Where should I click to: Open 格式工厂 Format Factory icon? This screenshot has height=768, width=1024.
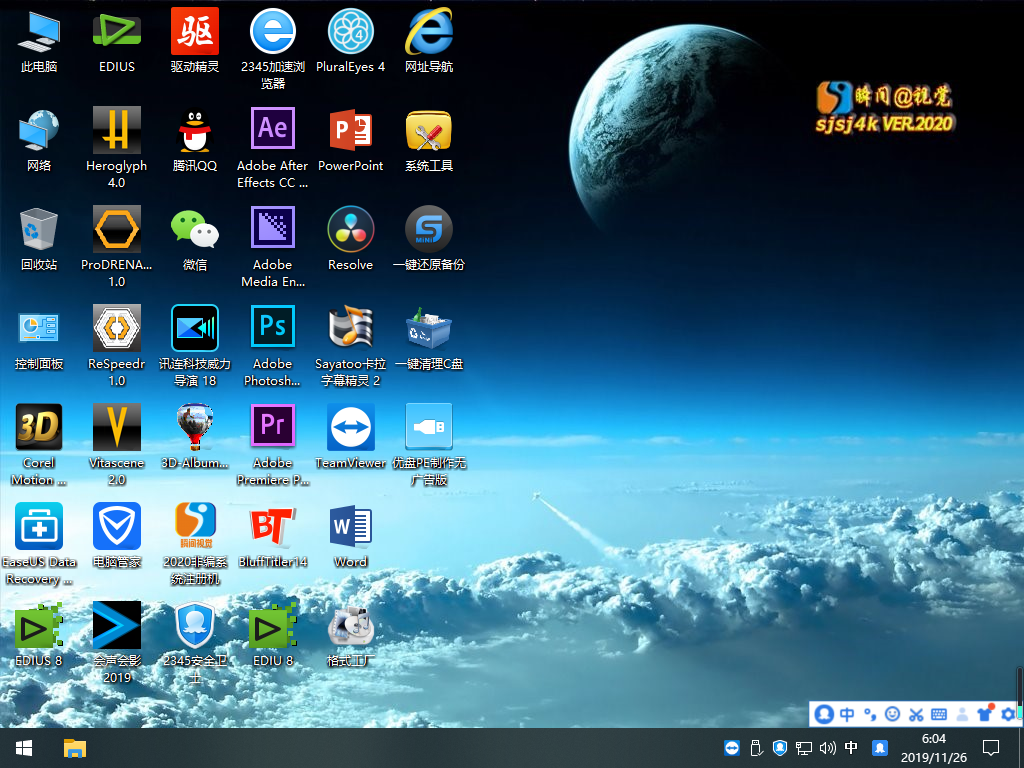[x=351, y=626]
